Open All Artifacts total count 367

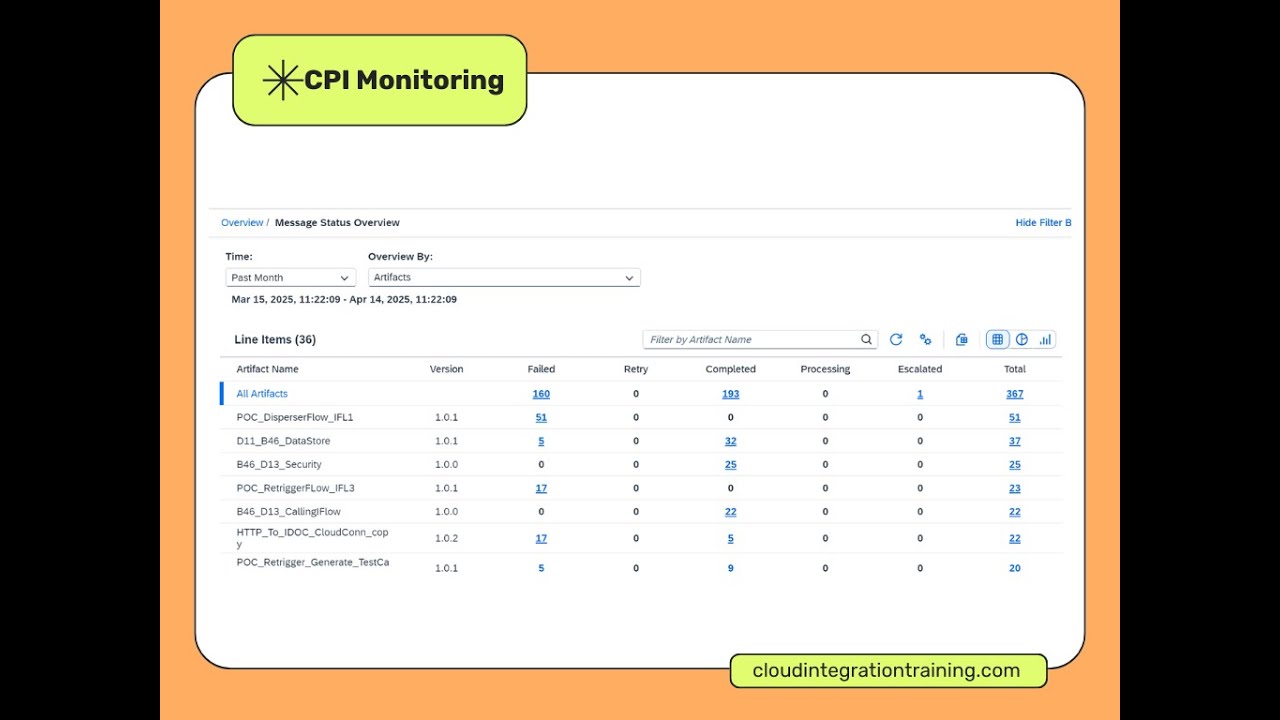coord(1015,394)
